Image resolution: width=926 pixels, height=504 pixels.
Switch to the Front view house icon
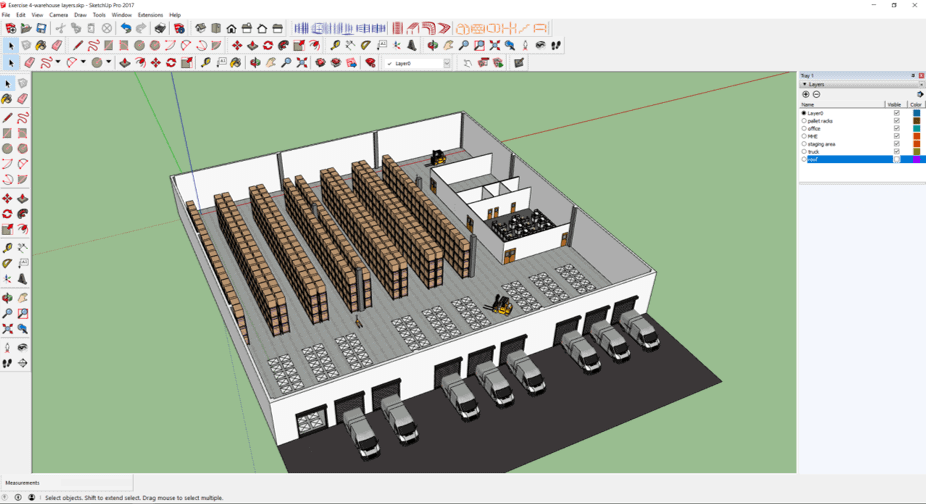pyautogui.click(x=232, y=28)
